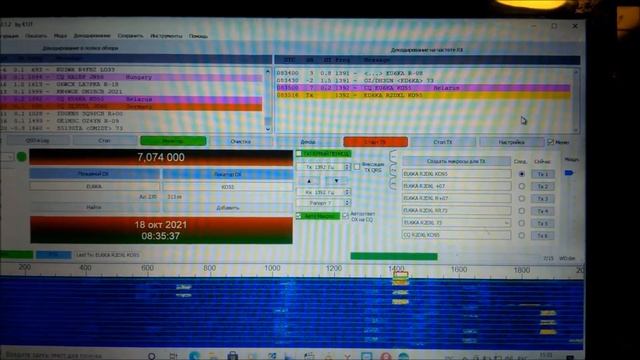The image size is (640, 360).
Task: Click the Tx 4 send-now button
Action: click(542, 211)
